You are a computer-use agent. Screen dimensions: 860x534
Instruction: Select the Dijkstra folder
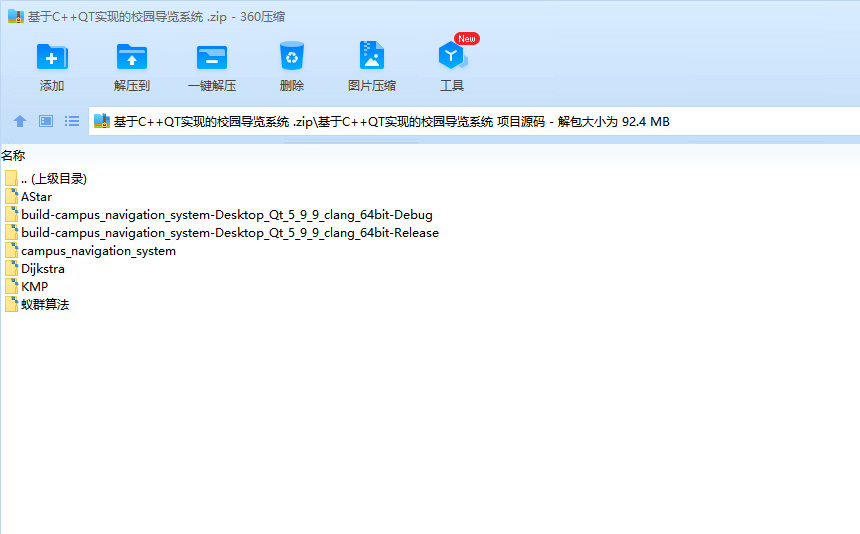point(43,269)
